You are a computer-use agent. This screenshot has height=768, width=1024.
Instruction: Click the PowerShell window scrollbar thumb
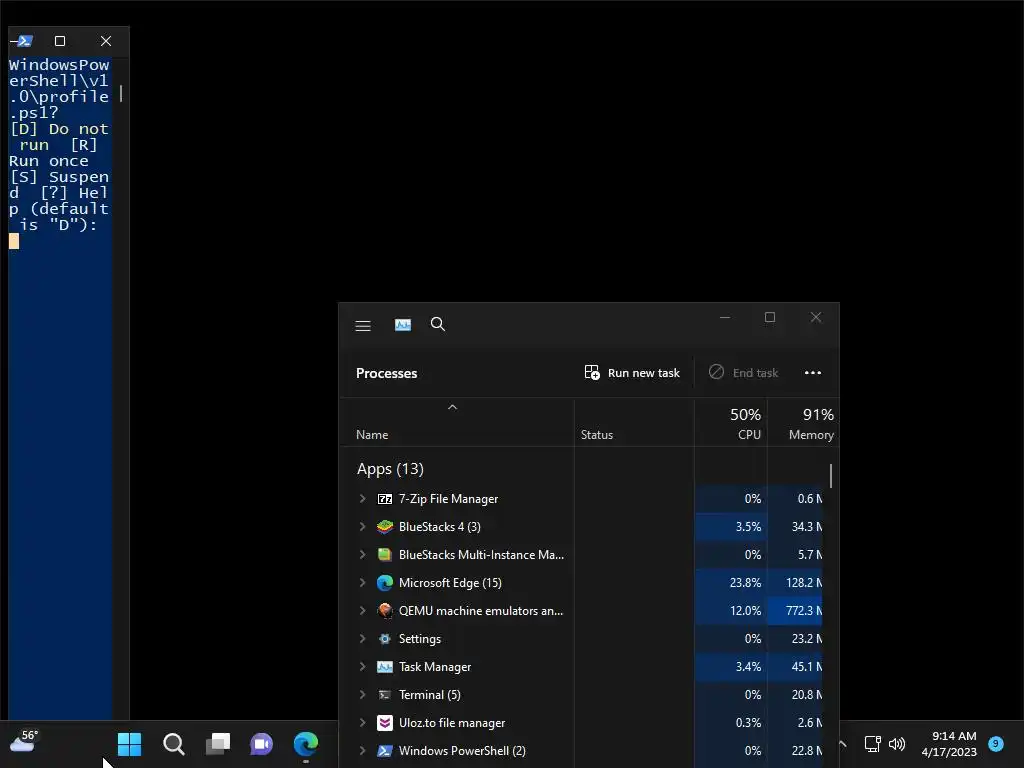click(x=121, y=93)
